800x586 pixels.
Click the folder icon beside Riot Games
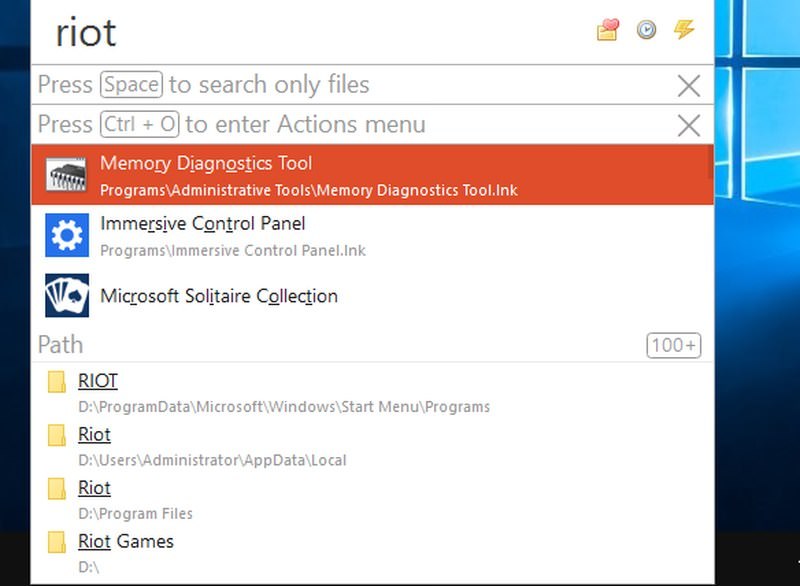pos(58,542)
